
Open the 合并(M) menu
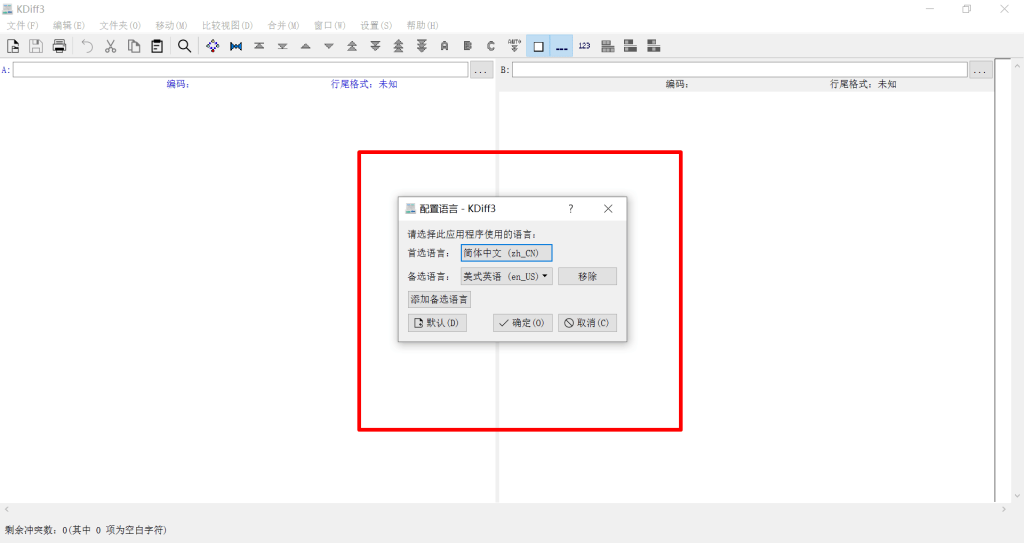283,25
